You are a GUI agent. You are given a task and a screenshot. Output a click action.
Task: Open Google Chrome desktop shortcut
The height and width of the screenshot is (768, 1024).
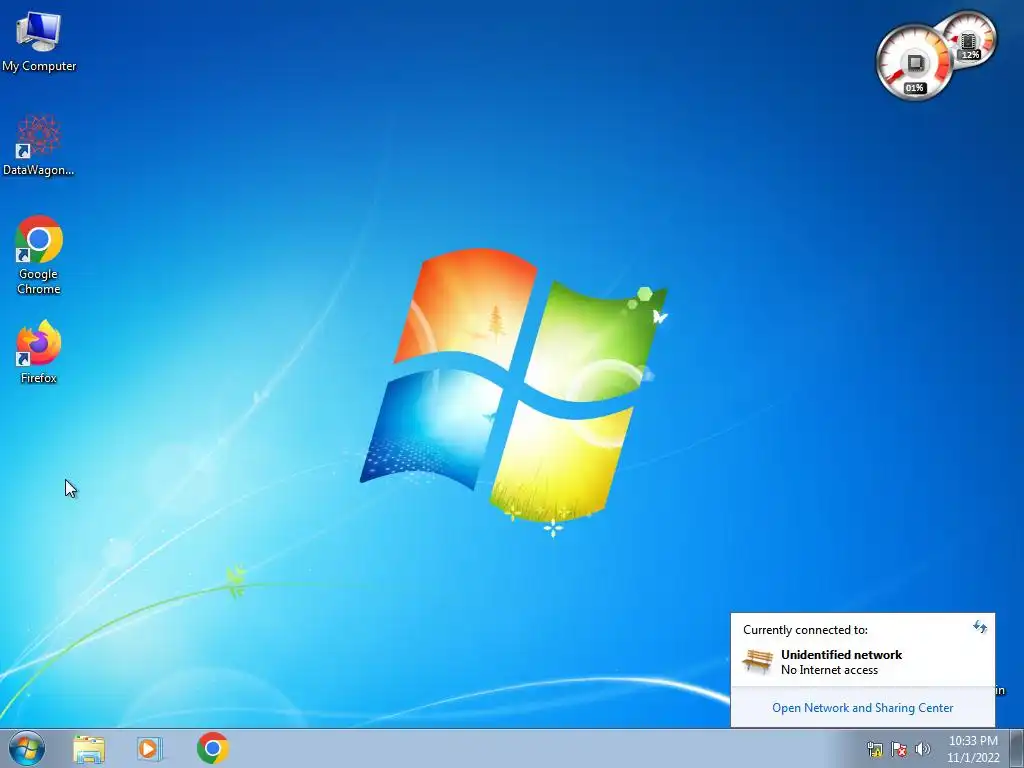click(x=39, y=255)
